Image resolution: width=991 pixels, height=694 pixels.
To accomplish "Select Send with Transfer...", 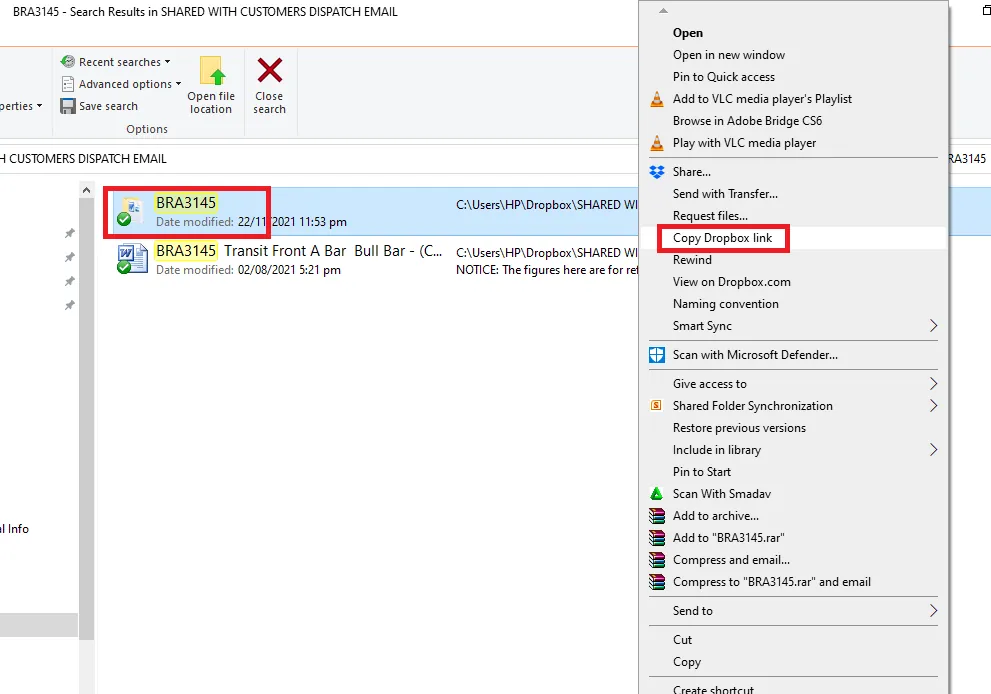I will click(x=725, y=193).
